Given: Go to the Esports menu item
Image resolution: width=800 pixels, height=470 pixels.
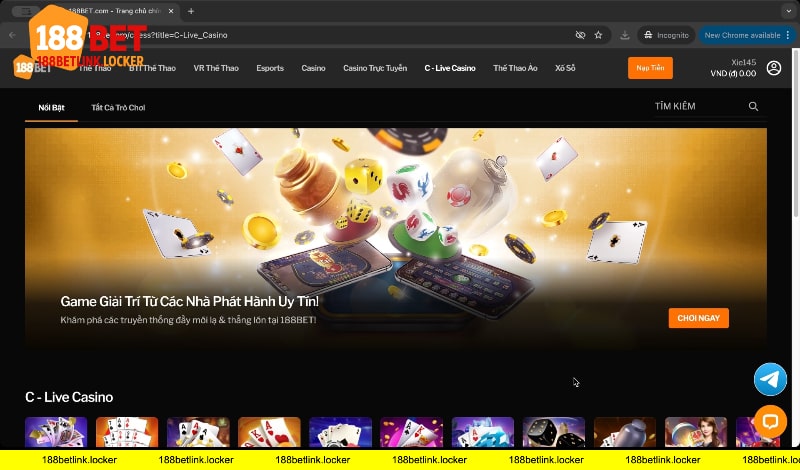Looking at the screenshot, I should click(270, 68).
